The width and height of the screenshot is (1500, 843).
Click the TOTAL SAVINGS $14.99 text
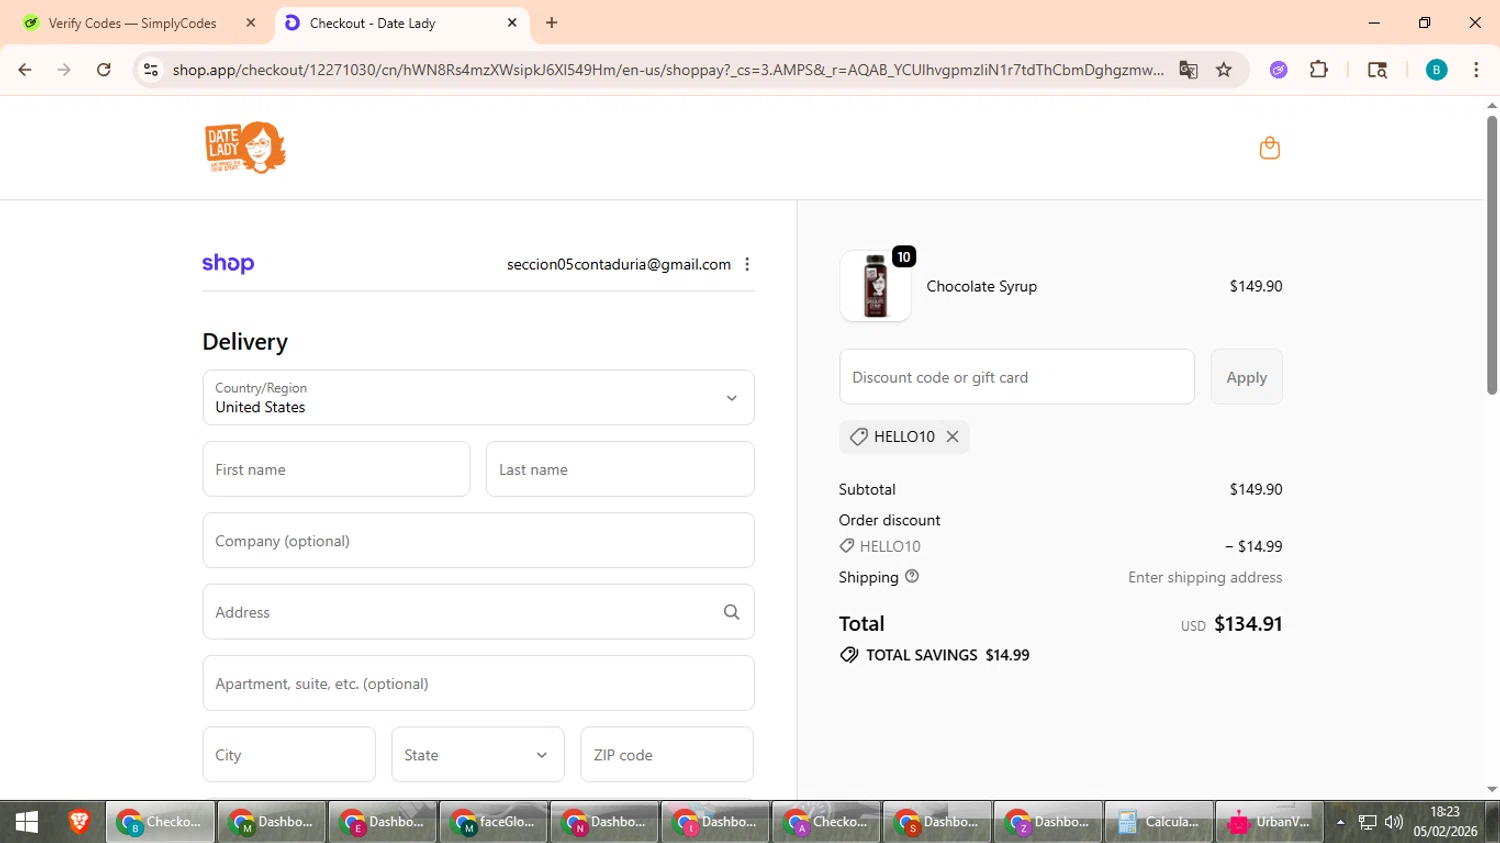pos(947,655)
